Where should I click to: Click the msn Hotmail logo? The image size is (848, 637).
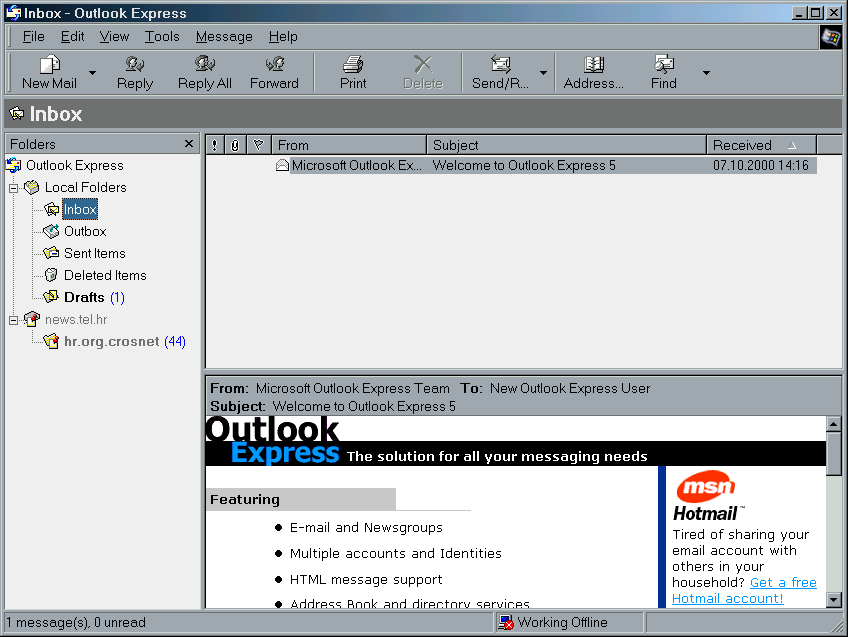(708, 495)
